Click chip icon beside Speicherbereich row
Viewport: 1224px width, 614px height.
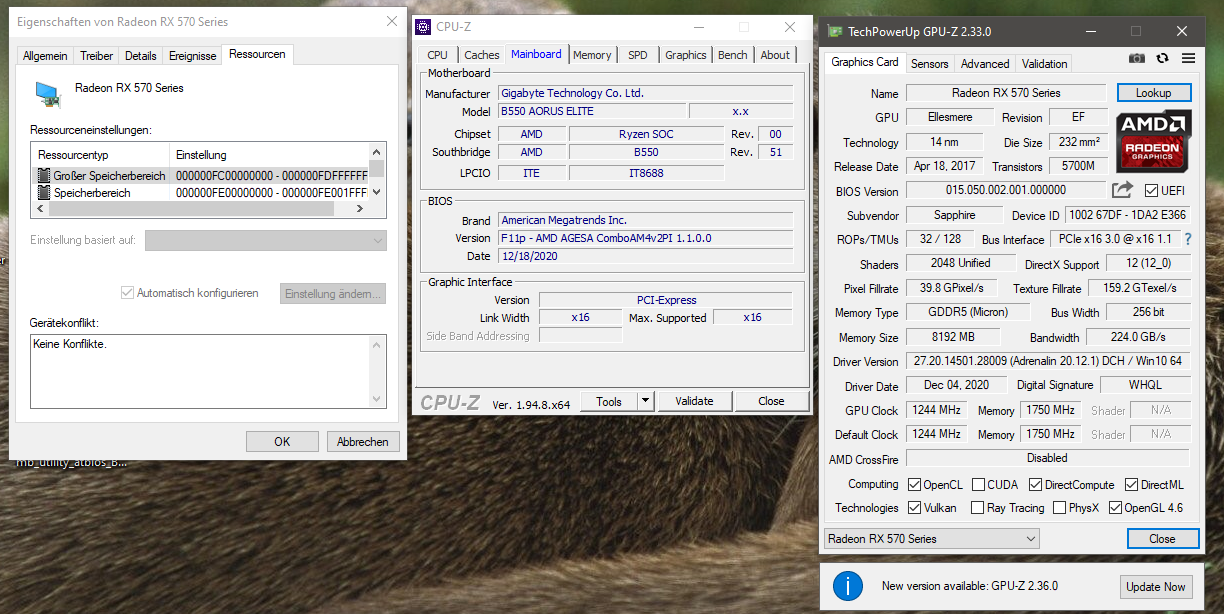[43, 192]
